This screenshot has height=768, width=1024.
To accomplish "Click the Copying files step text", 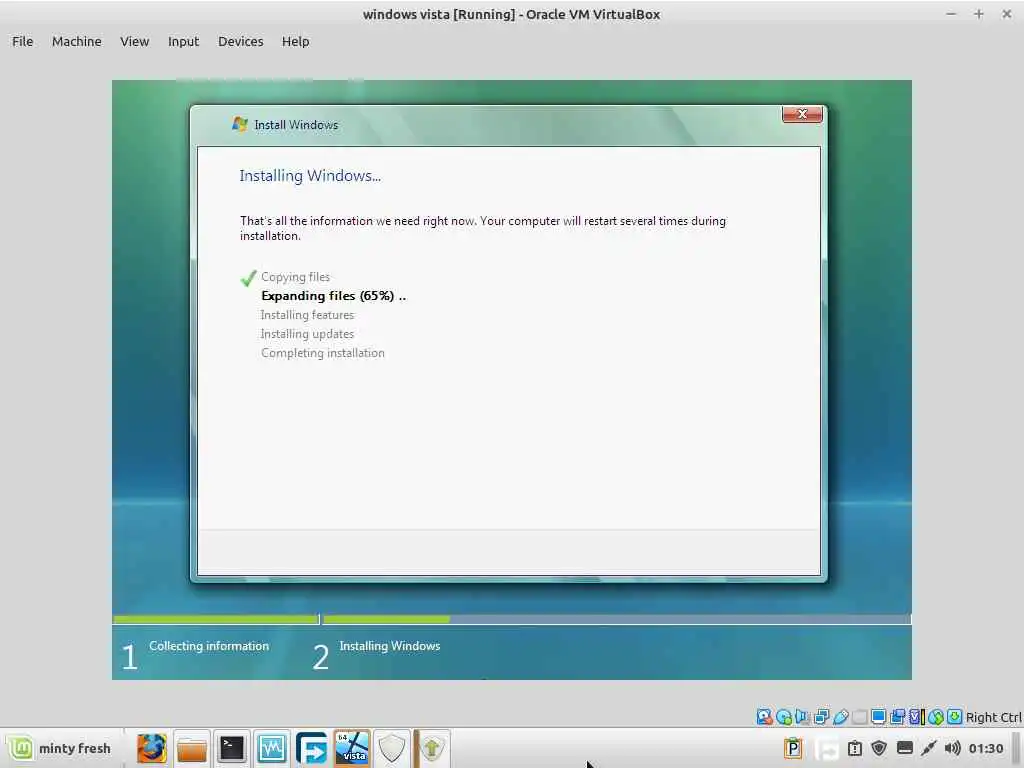I will point(295,277).
